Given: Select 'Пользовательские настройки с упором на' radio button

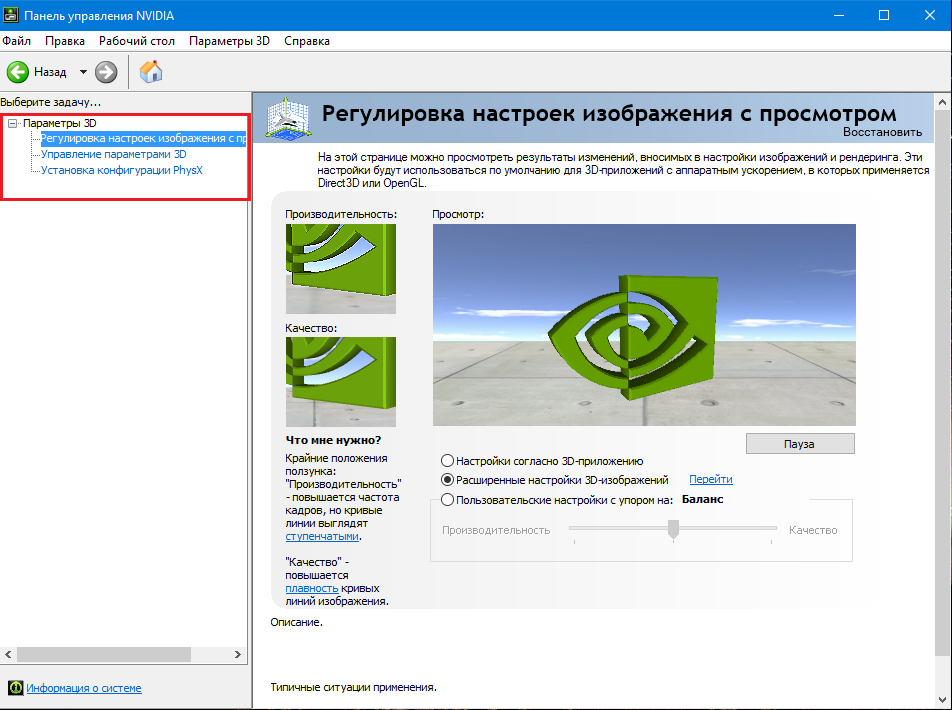Looking at the screenshot, I should pyautogui.click(x=448, y=499).
